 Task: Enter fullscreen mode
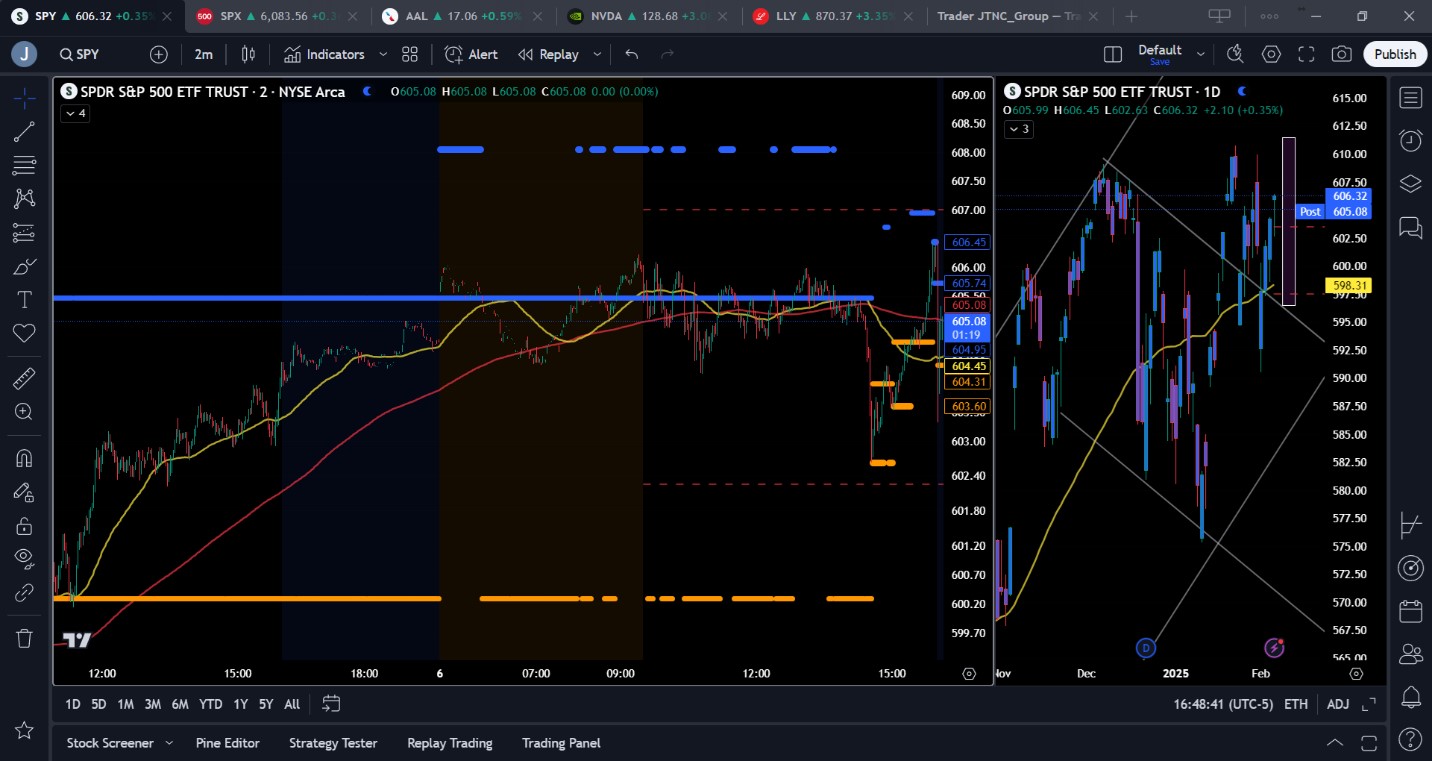[x=1306, y=54]
